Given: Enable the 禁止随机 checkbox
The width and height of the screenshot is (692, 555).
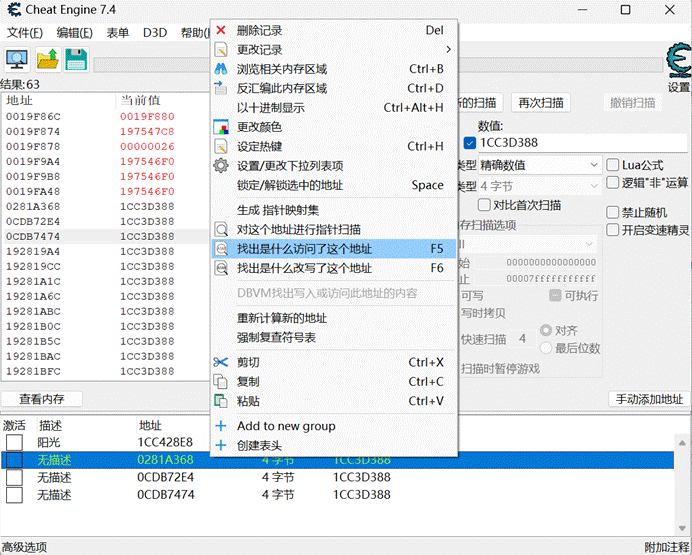Looking at the screenshot, I should [x=613, y=212].
